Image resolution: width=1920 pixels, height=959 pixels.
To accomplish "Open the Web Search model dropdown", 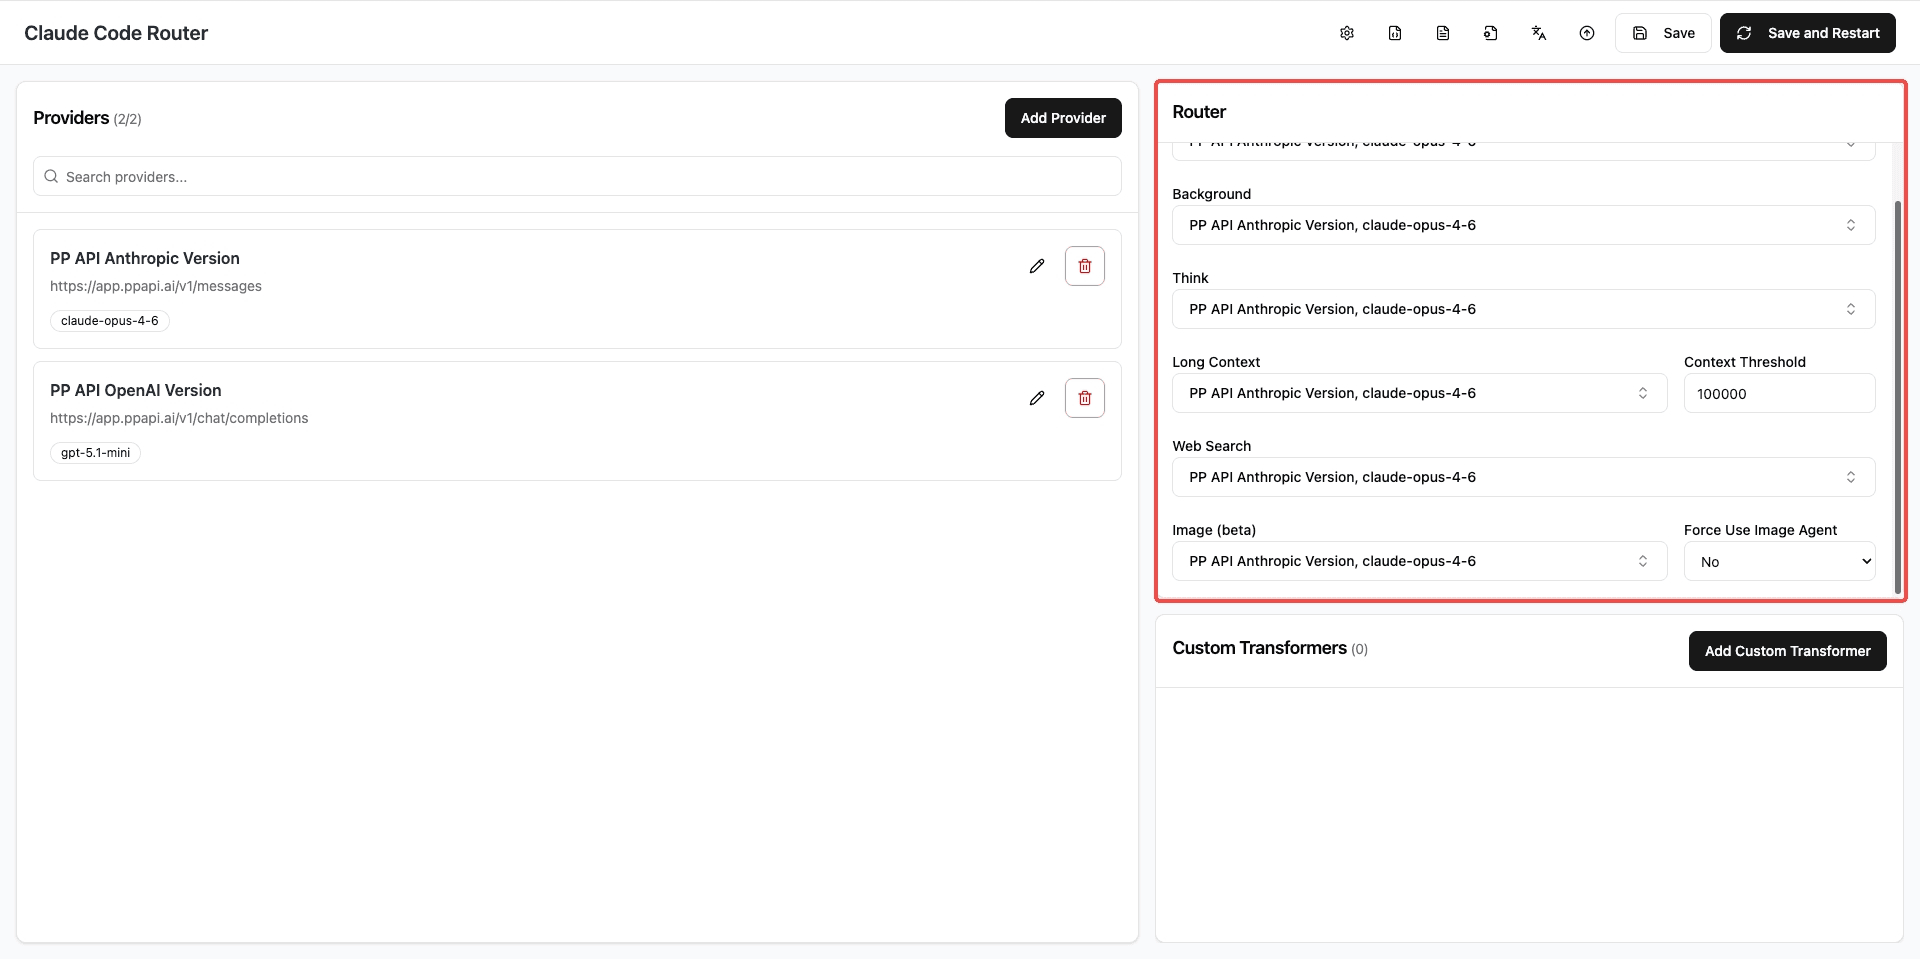I will coord(1523,476).
